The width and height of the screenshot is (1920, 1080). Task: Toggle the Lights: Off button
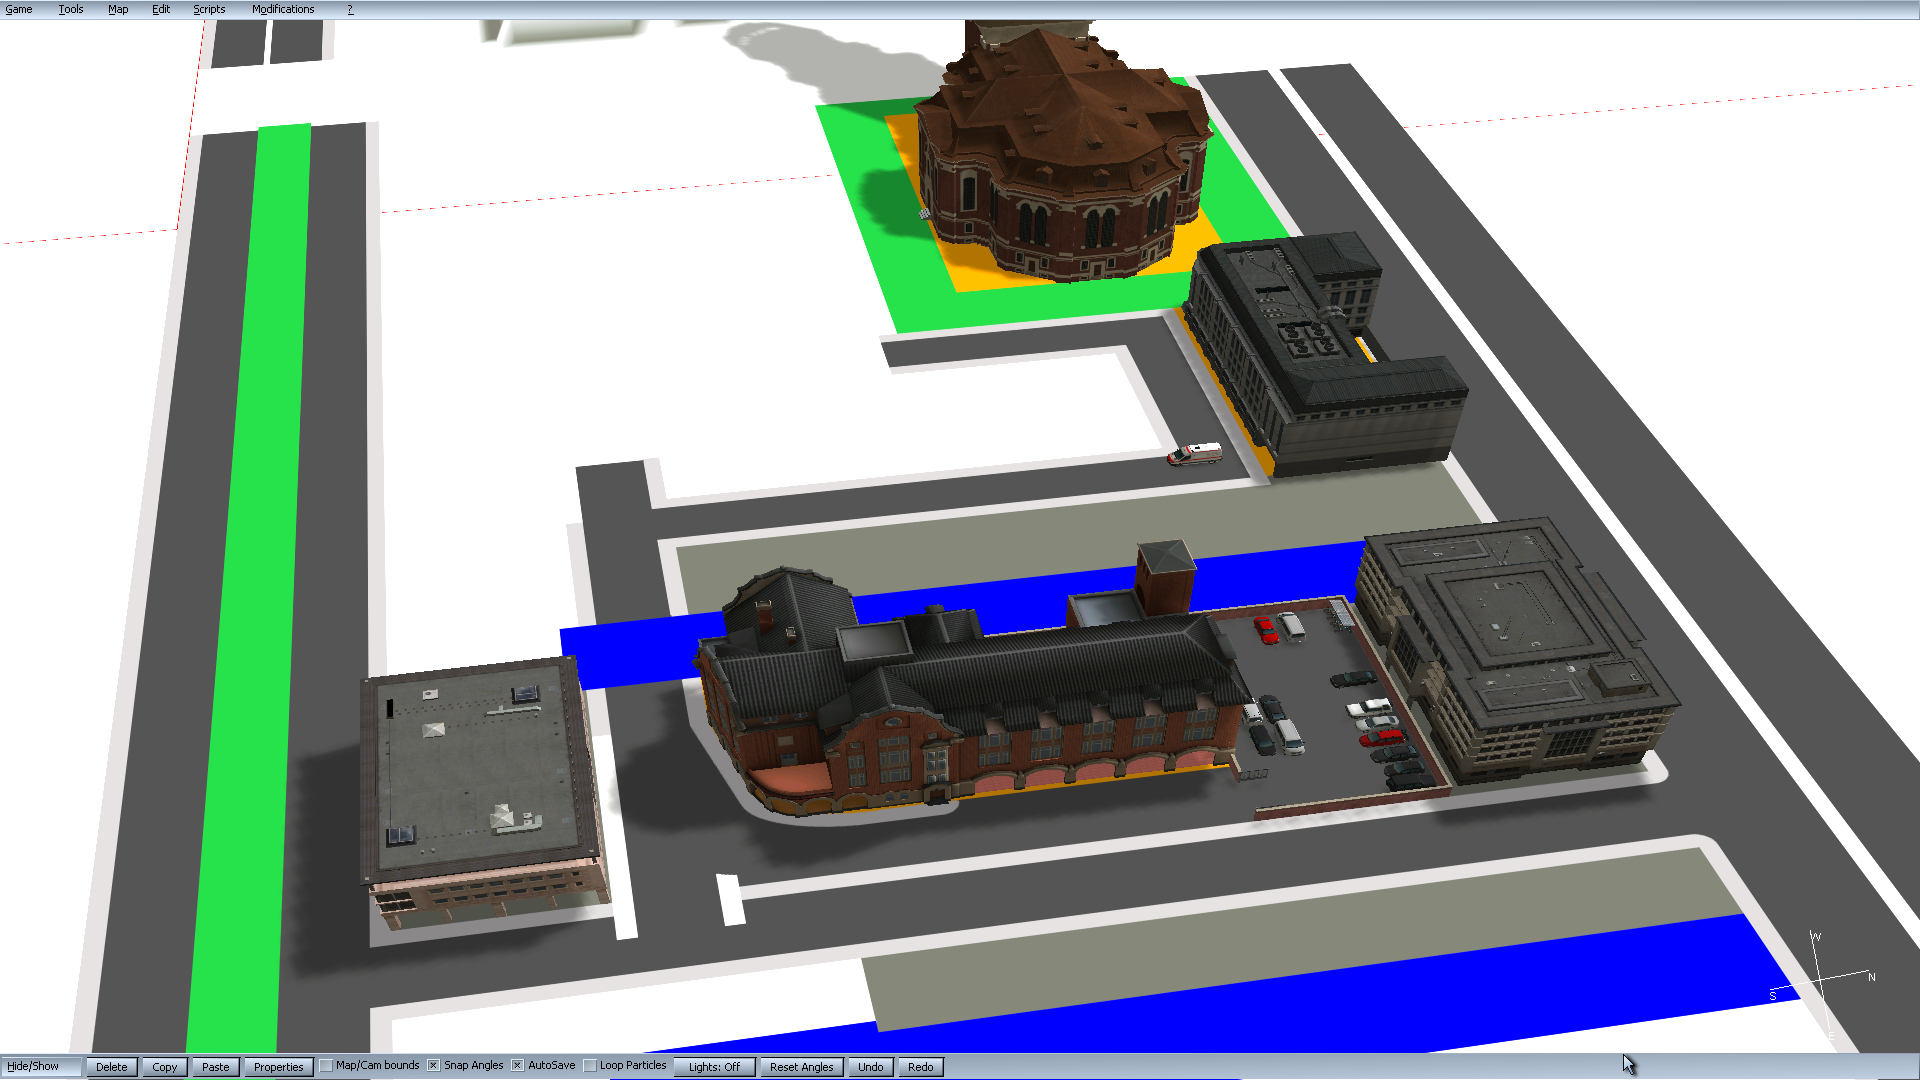click(714, 1067)
